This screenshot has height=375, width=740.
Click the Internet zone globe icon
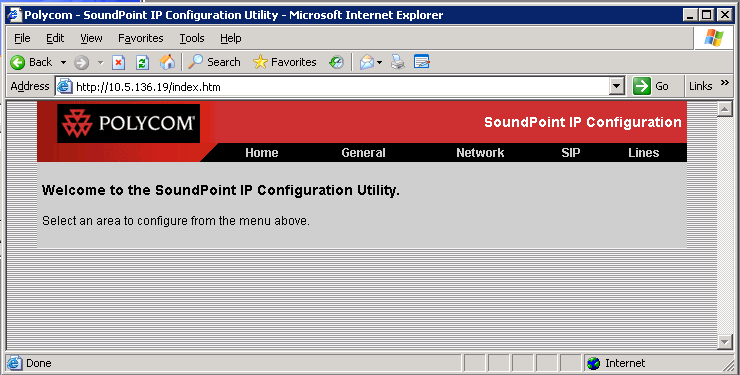tap(593, 363)
